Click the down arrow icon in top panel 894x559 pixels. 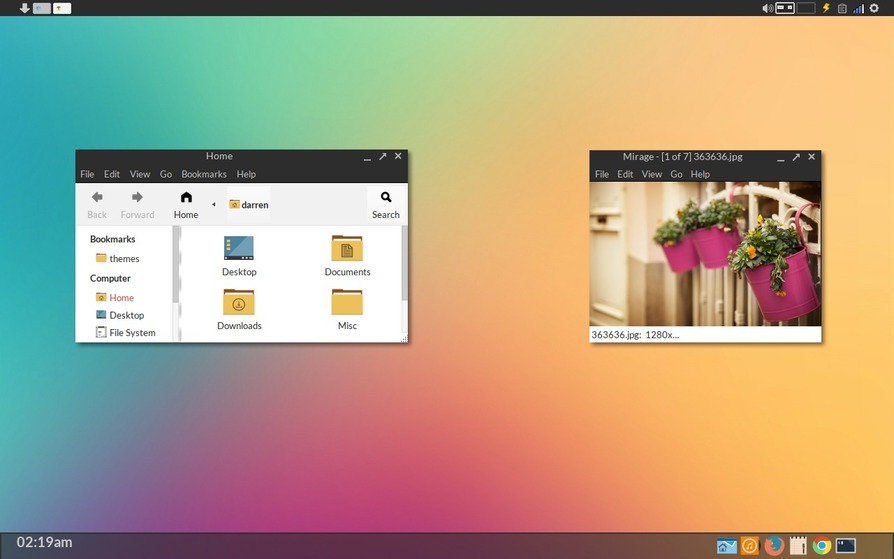click(x=25, y=8)
